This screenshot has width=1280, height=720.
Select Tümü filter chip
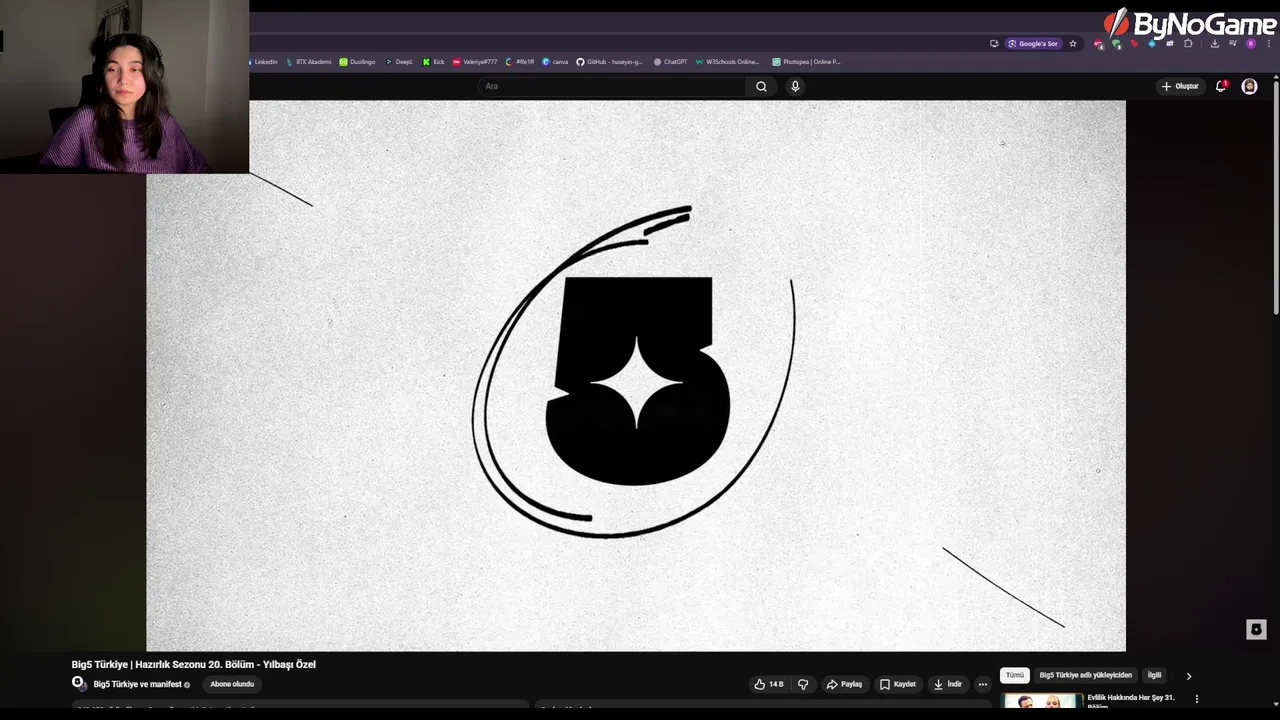pos(1015,675)
